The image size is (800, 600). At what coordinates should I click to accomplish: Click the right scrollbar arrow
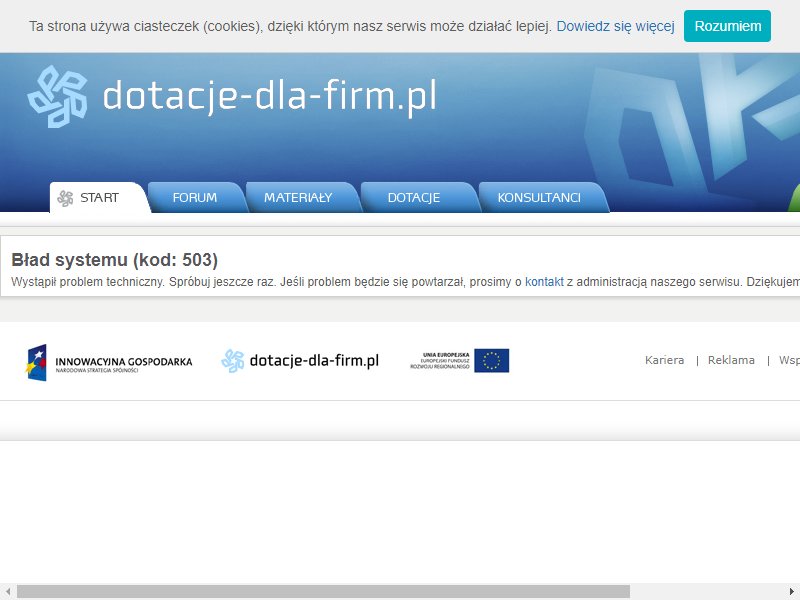(792, 592)
